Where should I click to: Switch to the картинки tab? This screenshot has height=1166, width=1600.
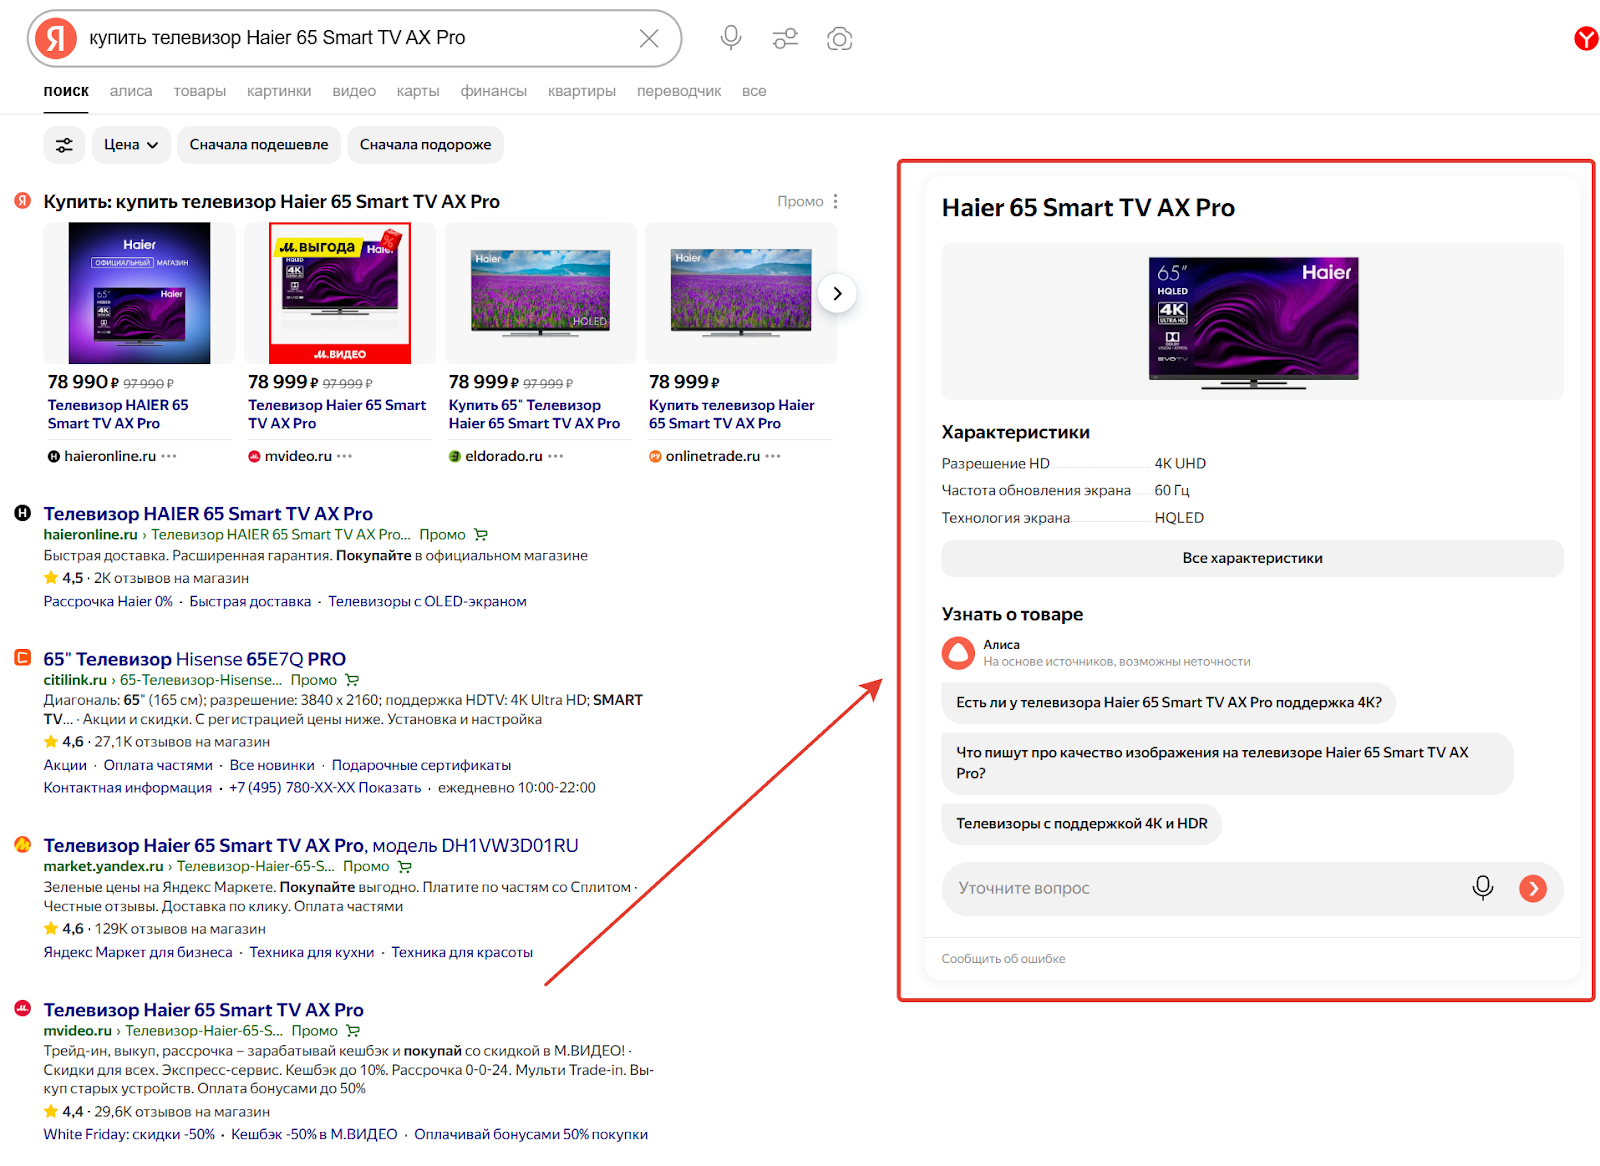point(279,91)
